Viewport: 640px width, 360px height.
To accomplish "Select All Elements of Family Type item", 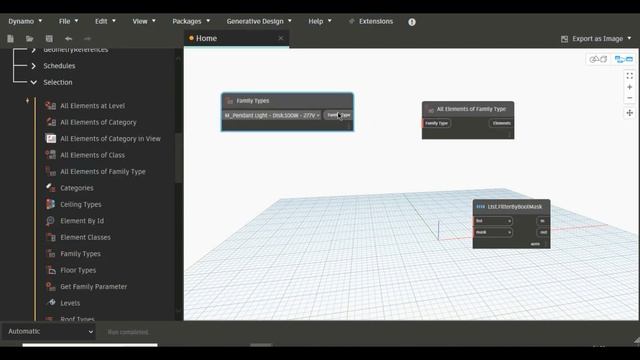I will pos(103,171).
